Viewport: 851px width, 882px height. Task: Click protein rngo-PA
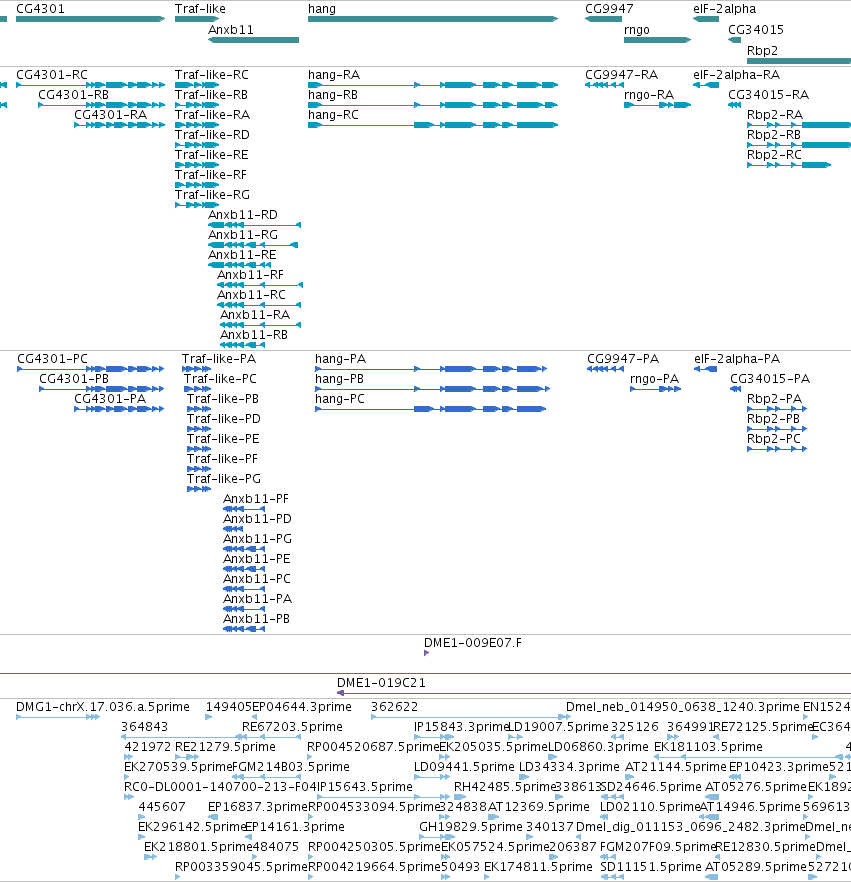(656, 389)
